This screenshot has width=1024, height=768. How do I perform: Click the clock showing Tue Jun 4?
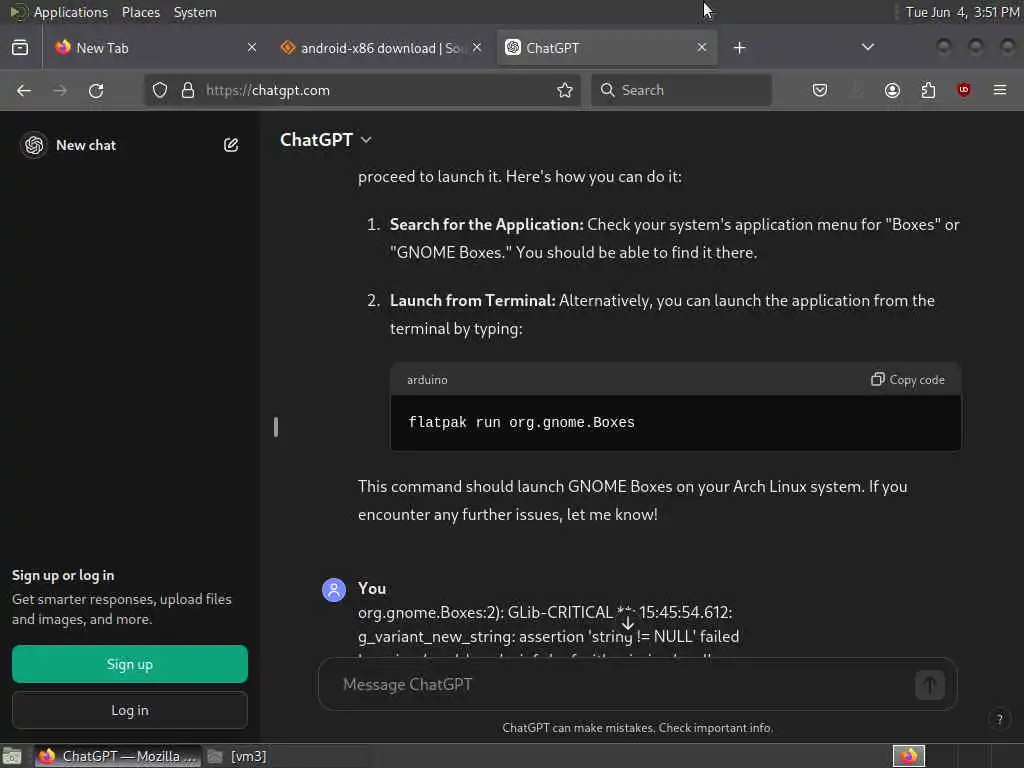click(x=962, y=12)
